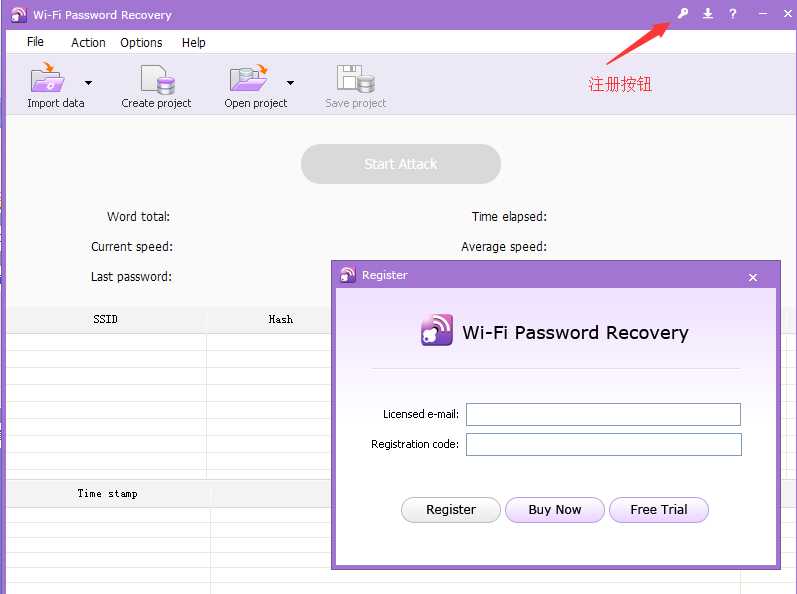The height and width of the screenshot is (594, 797).
Task: Minimize the Wi-Fi Password Recovery window
Action: [762, 14]
